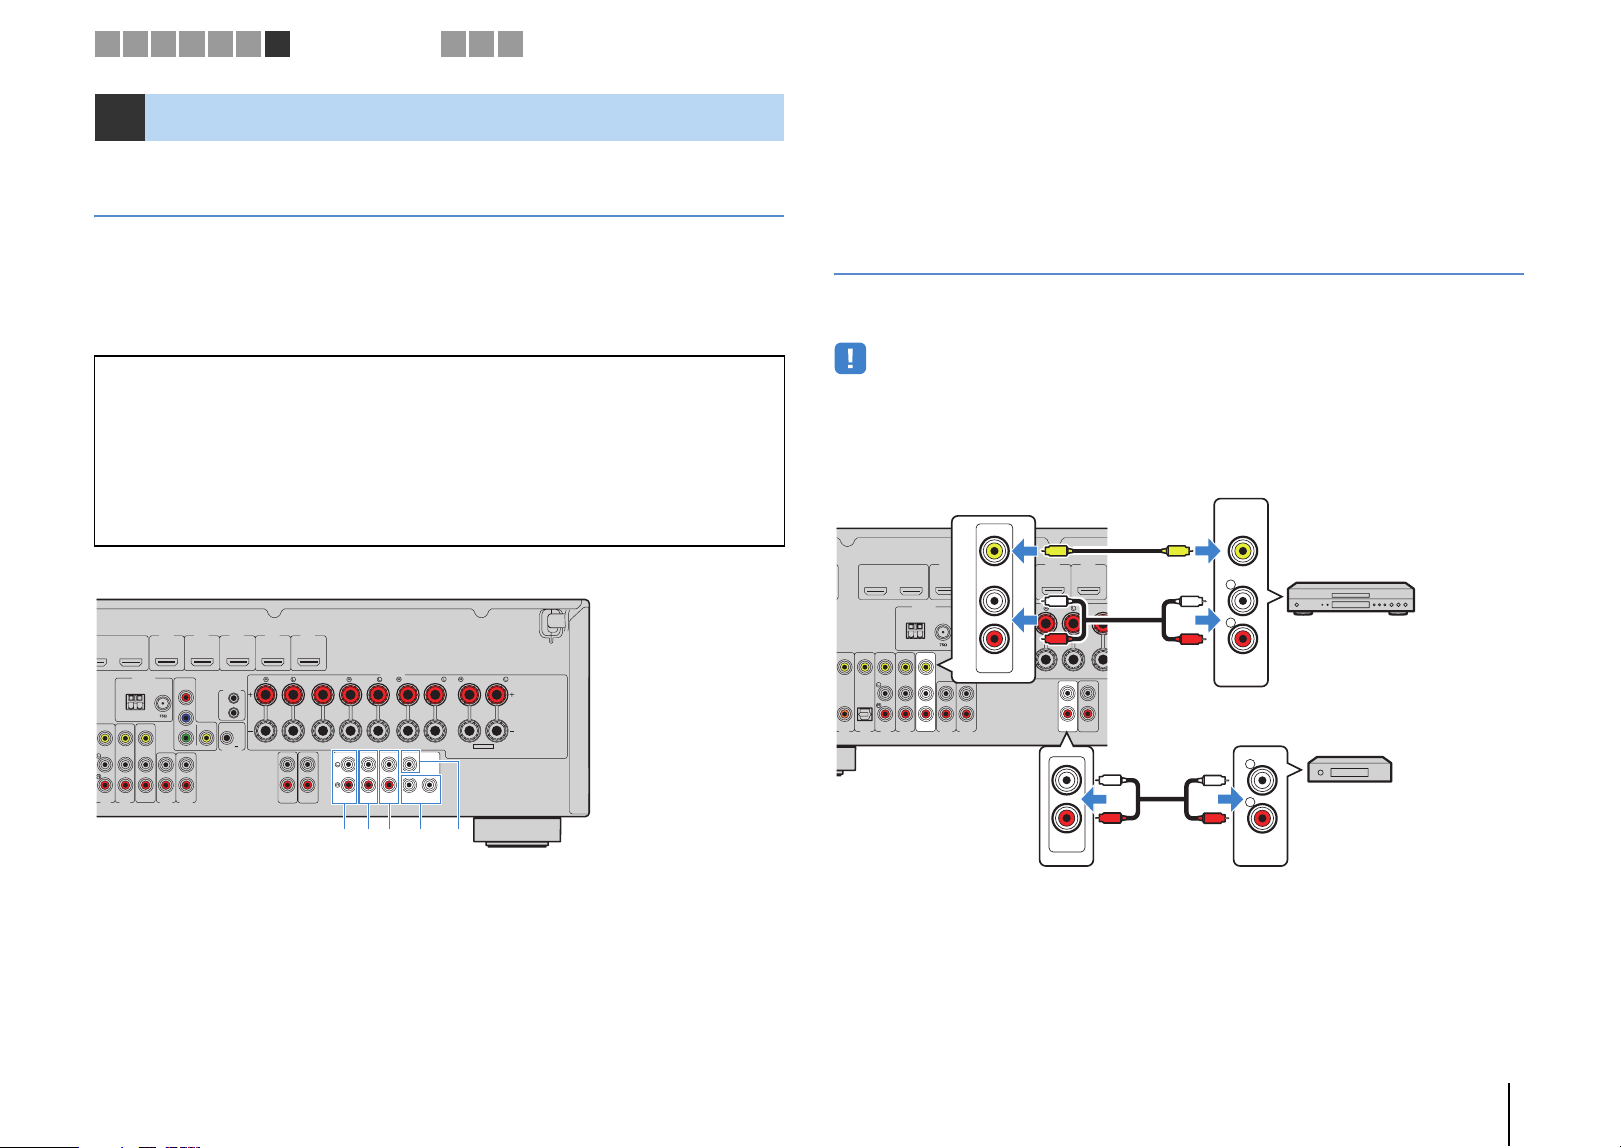
Task: Click the small CD player illustration
Action: (1350, 769)
